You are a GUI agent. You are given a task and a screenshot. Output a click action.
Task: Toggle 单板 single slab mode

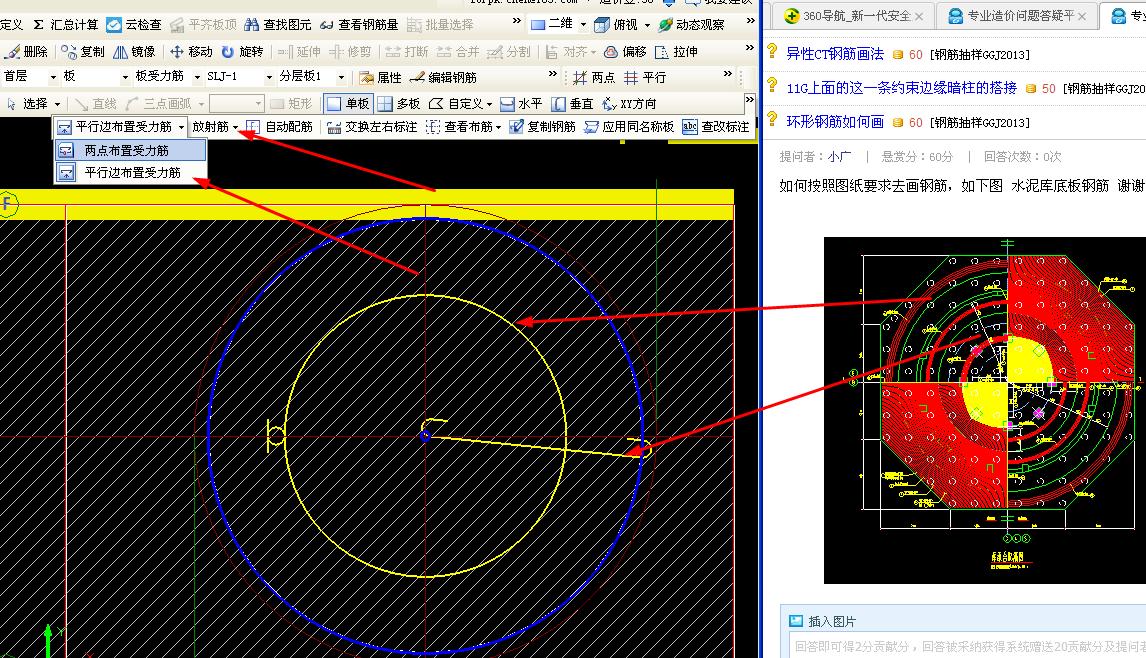coord(348,104)
